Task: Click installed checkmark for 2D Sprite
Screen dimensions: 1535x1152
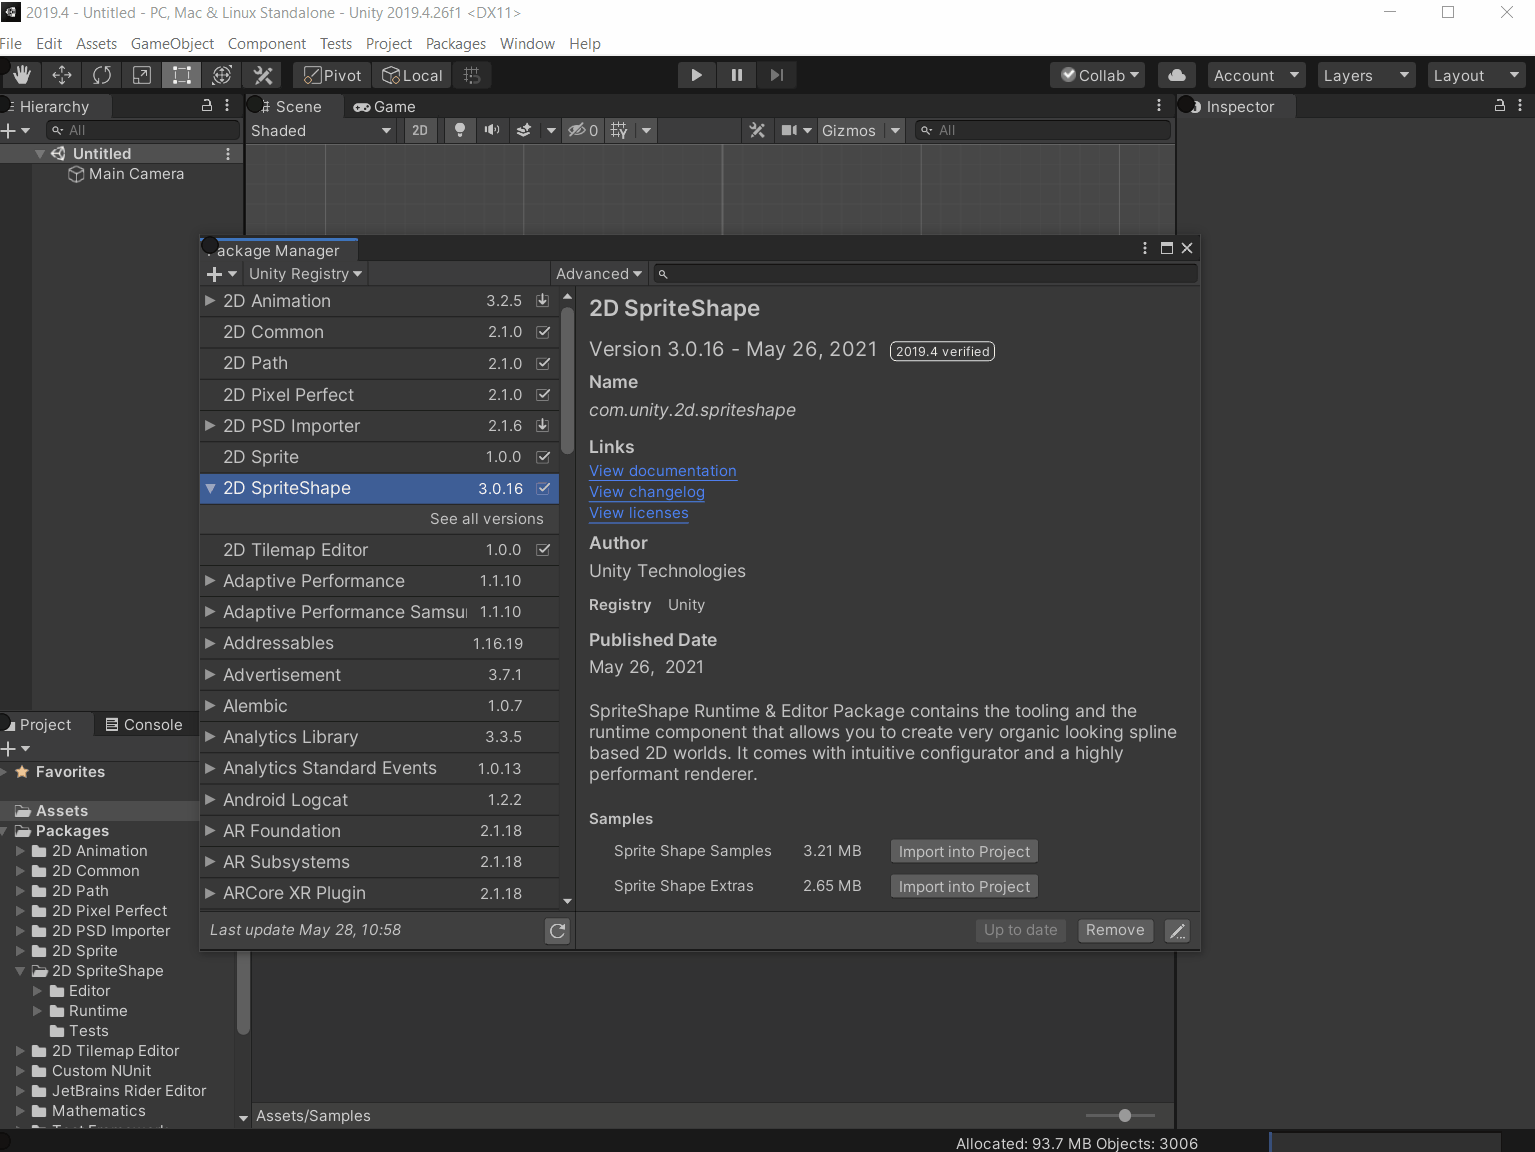Action: tap(543, 457)
